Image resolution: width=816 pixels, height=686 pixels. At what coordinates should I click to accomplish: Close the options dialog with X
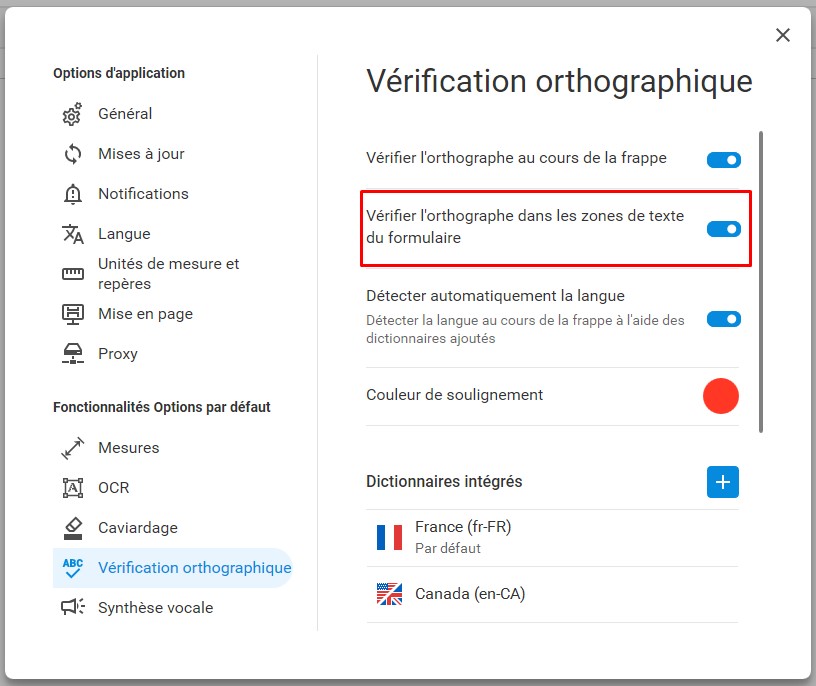tap(783, 35)
